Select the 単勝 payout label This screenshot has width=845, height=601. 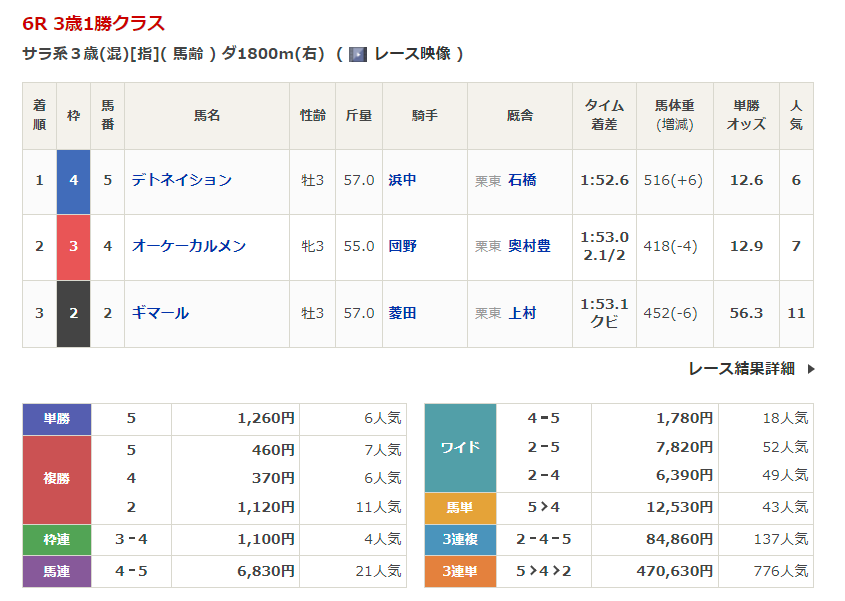tap(57, 420)
